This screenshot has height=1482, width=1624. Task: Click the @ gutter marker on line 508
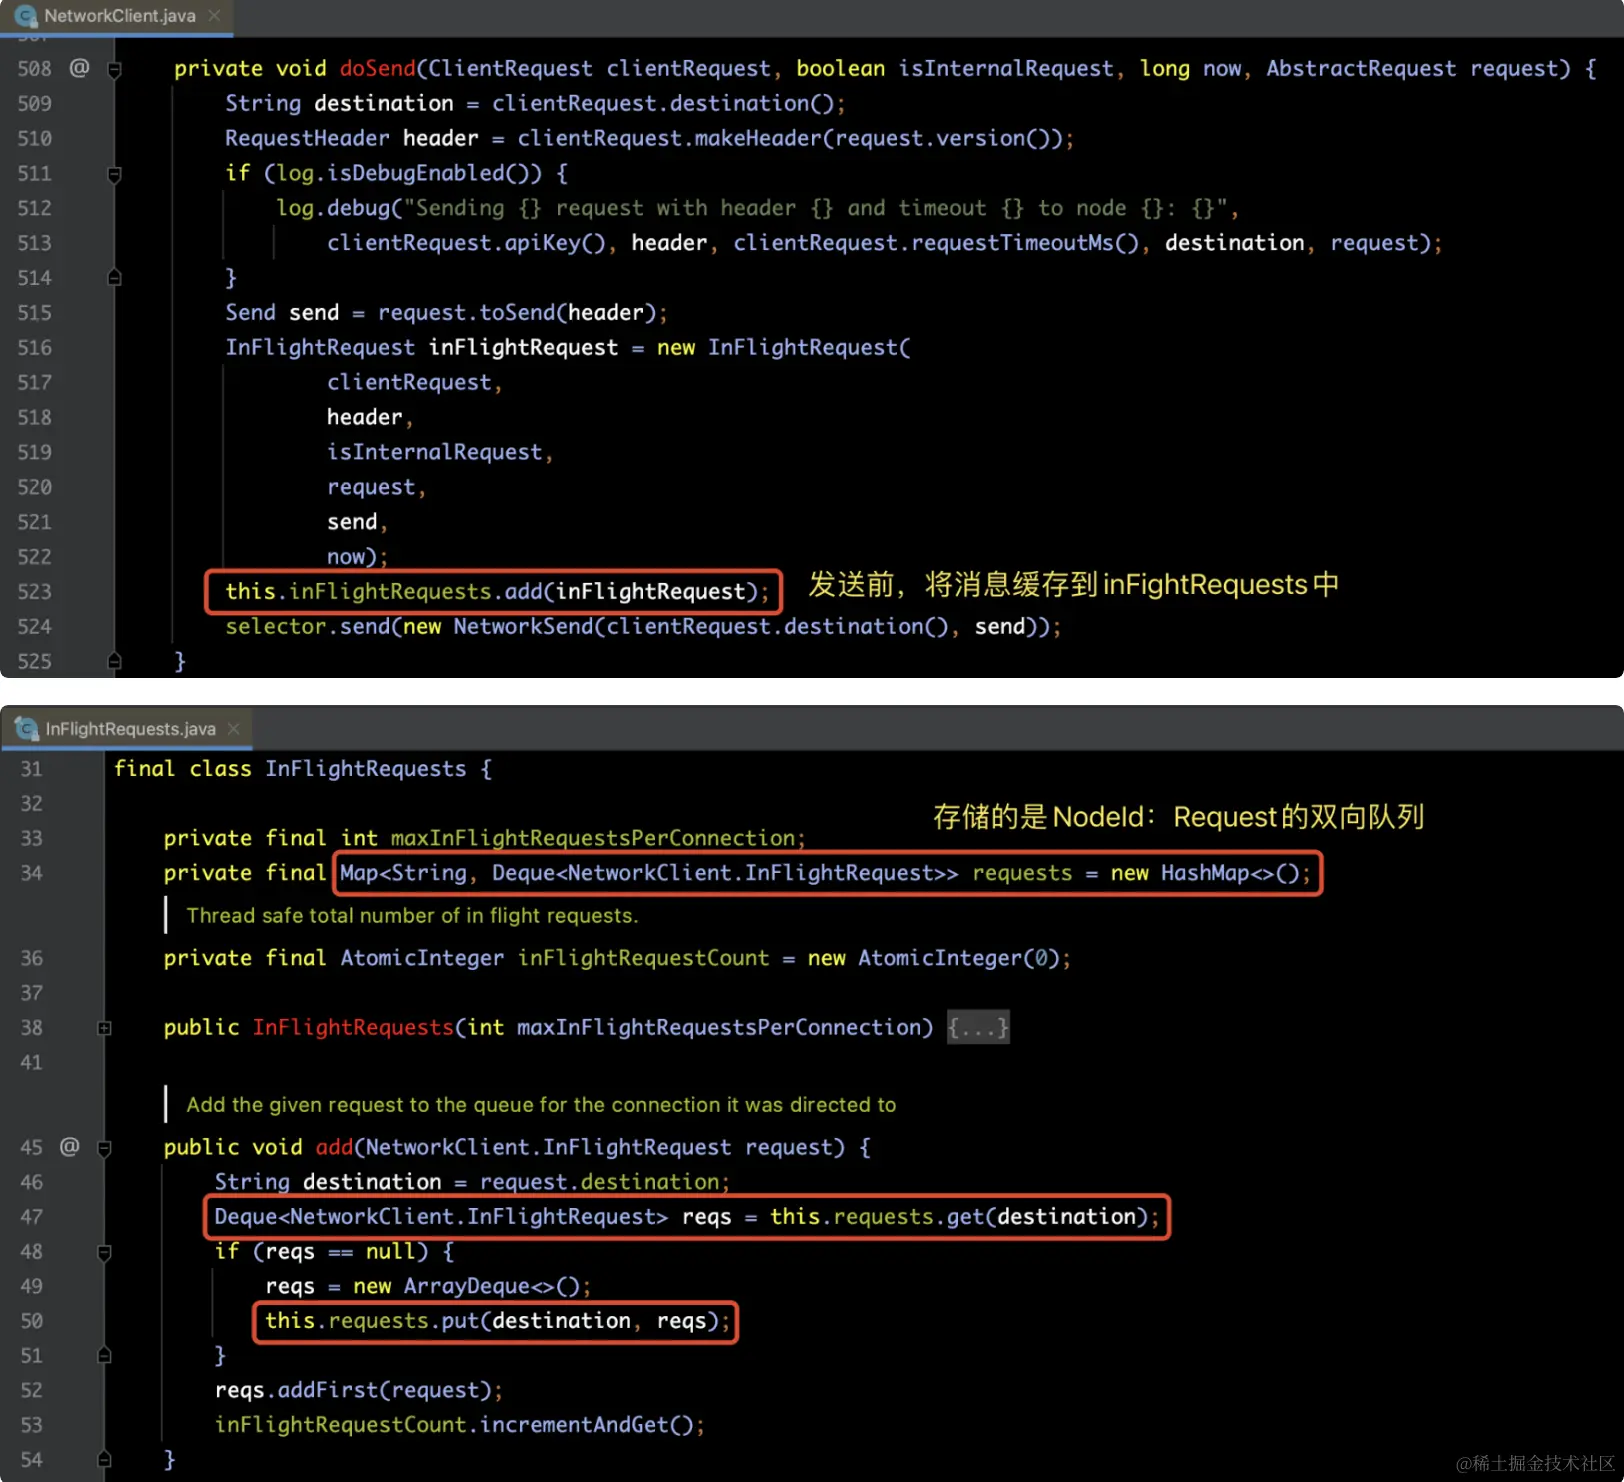[x=79, y=68]
